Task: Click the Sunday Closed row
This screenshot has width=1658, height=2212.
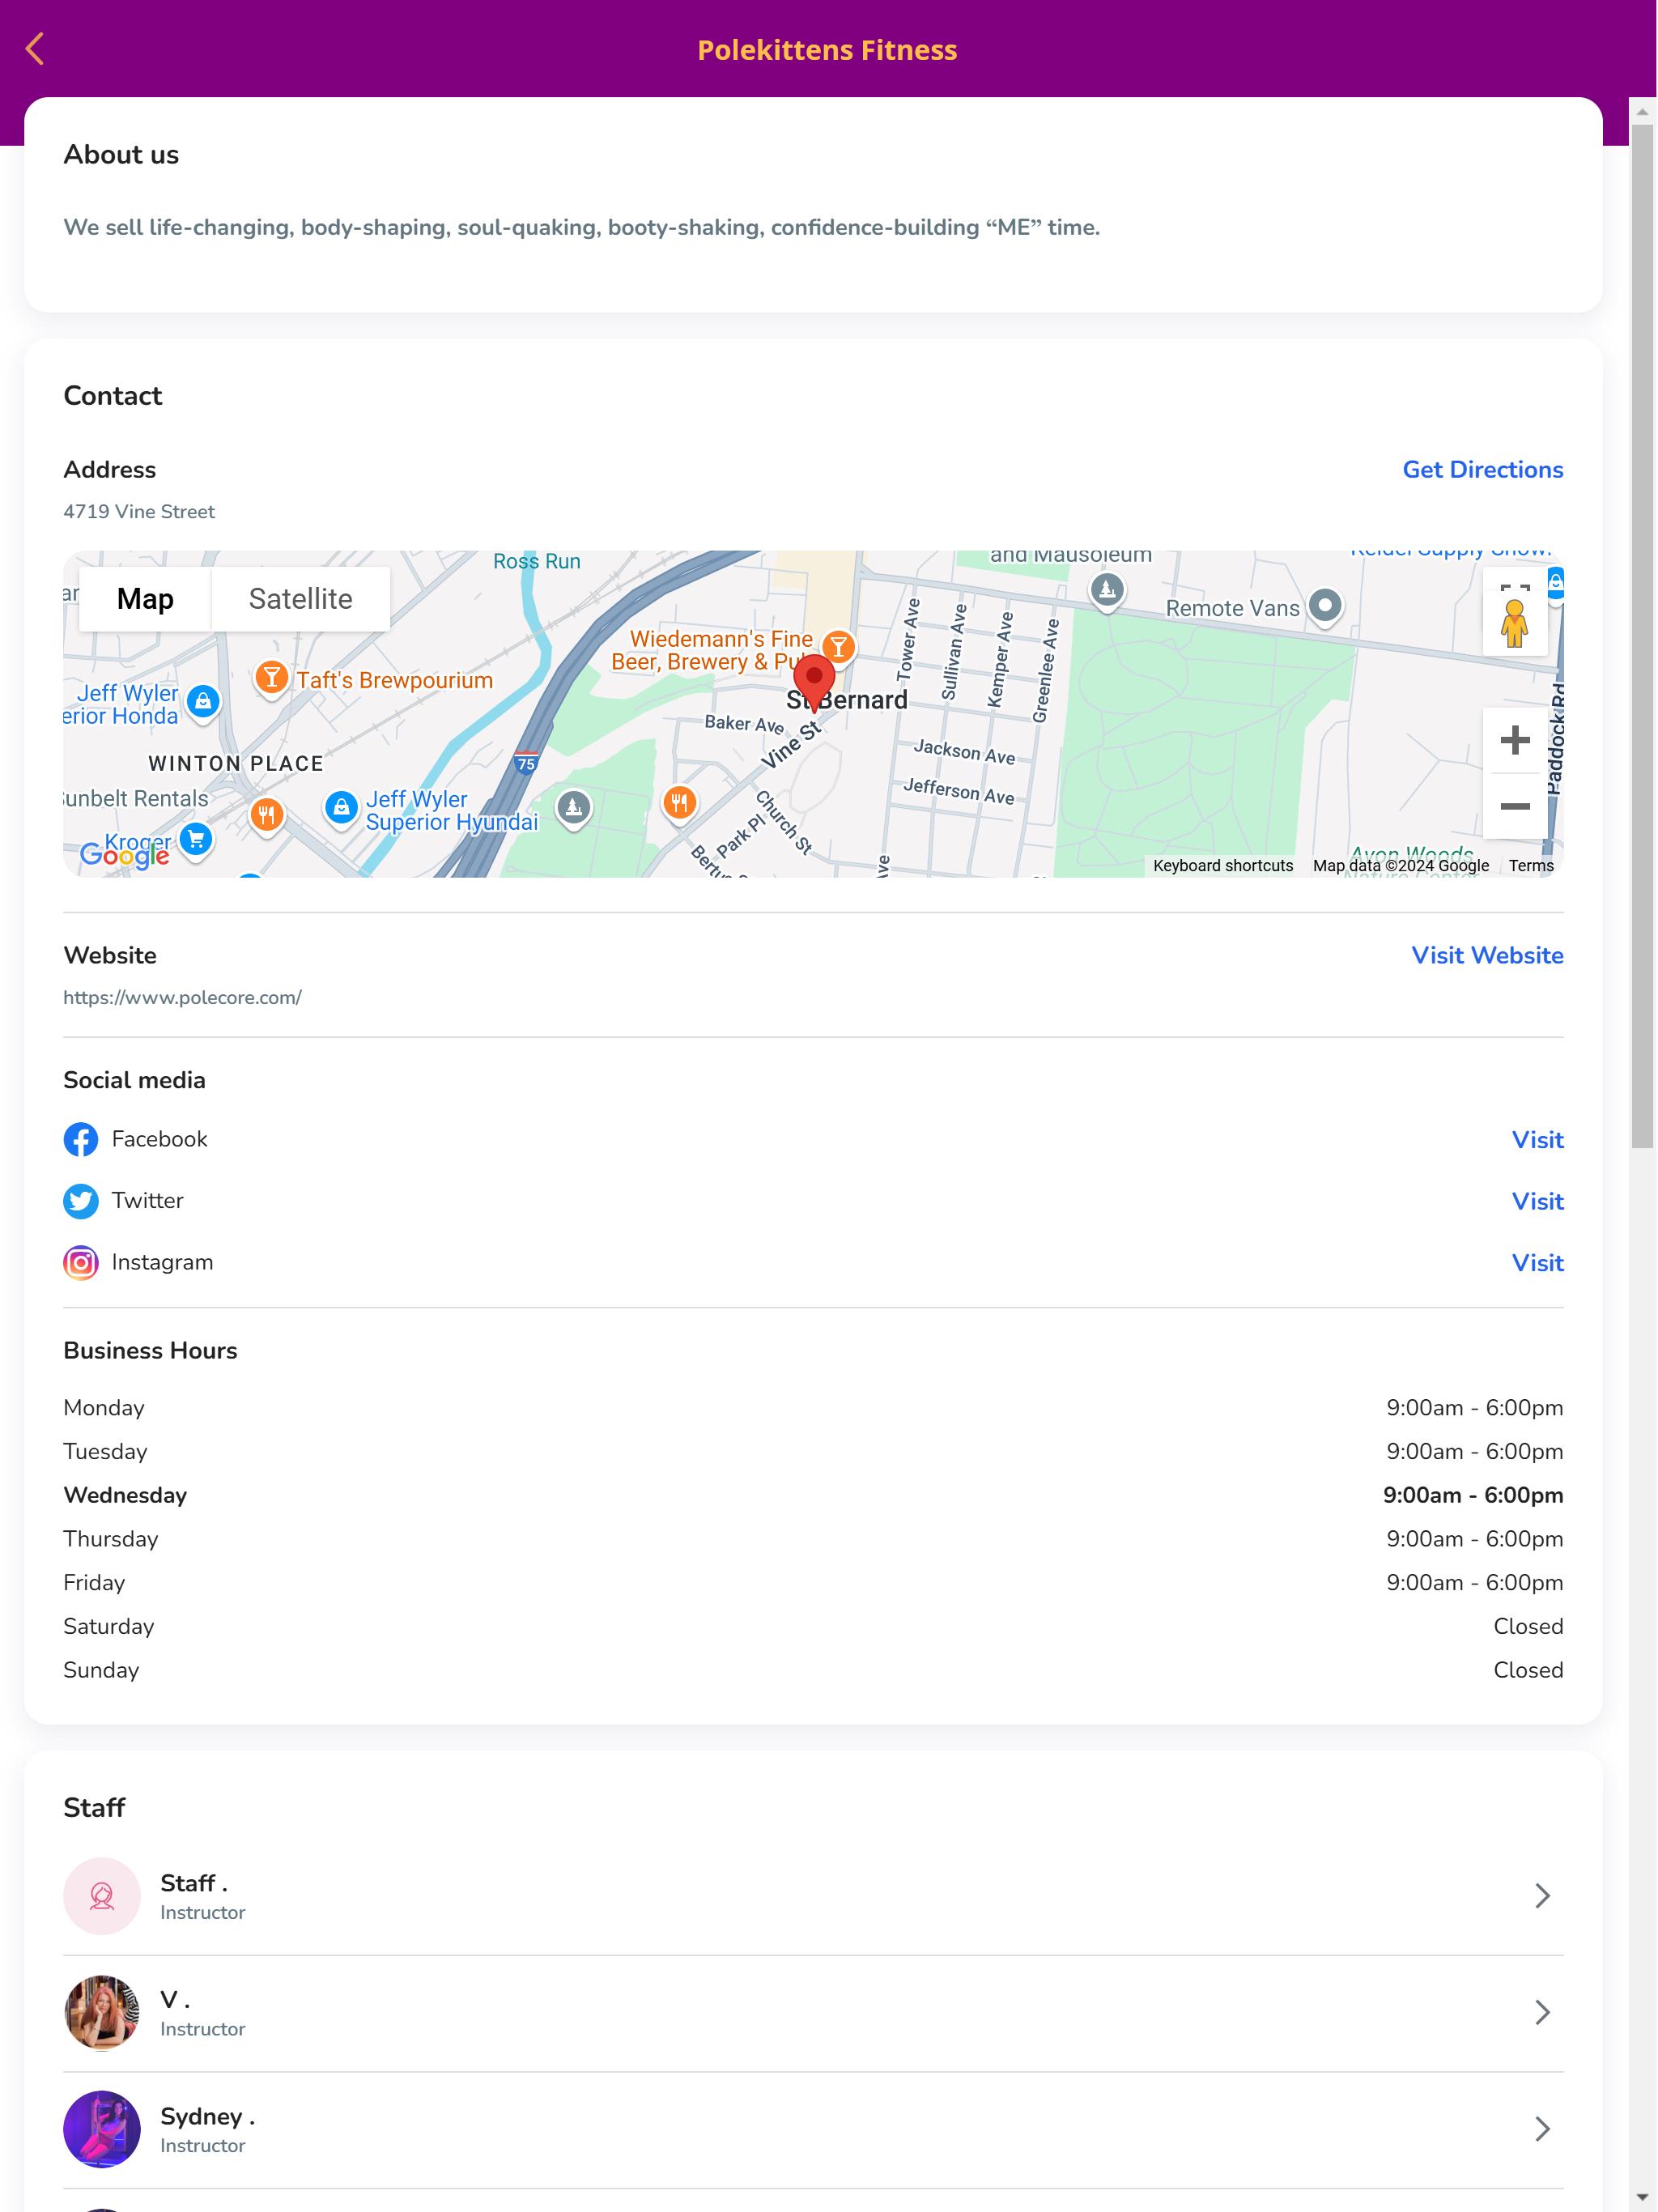Action: [813, 1670]
